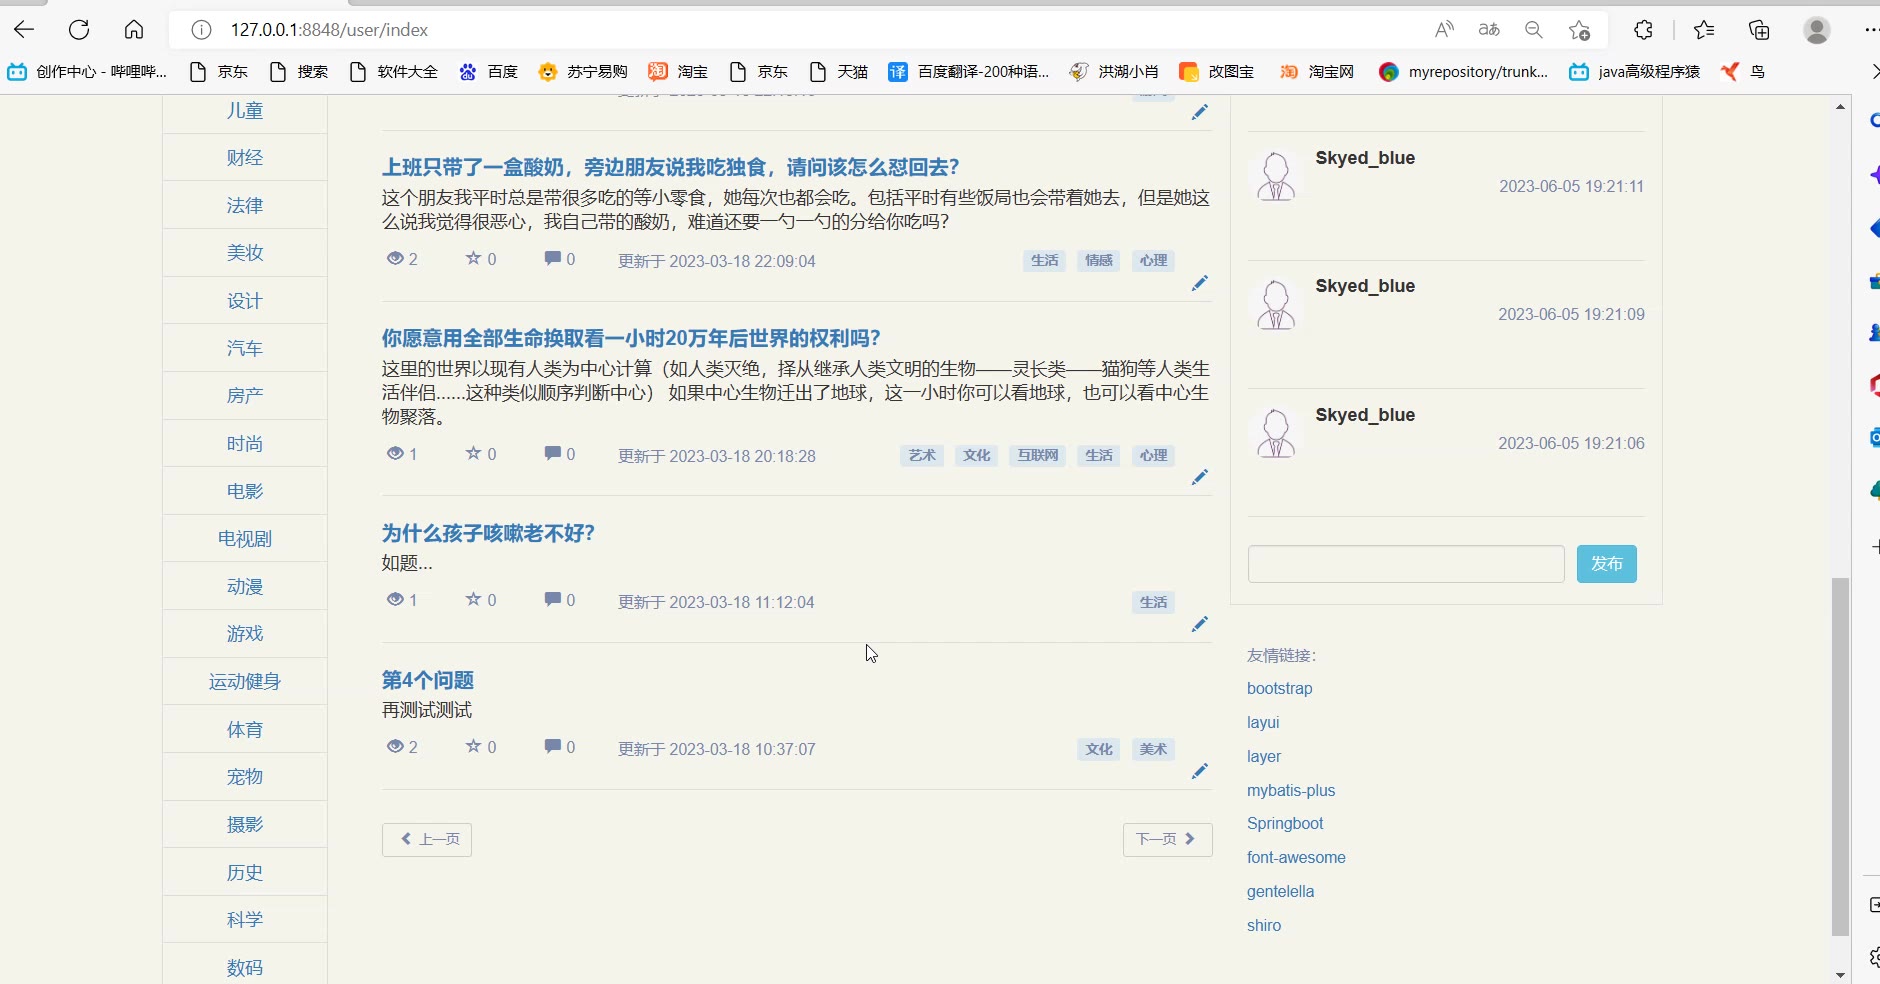Open the mybatis-plus friendly link

pyautogui.click(x=1291, y=790)
